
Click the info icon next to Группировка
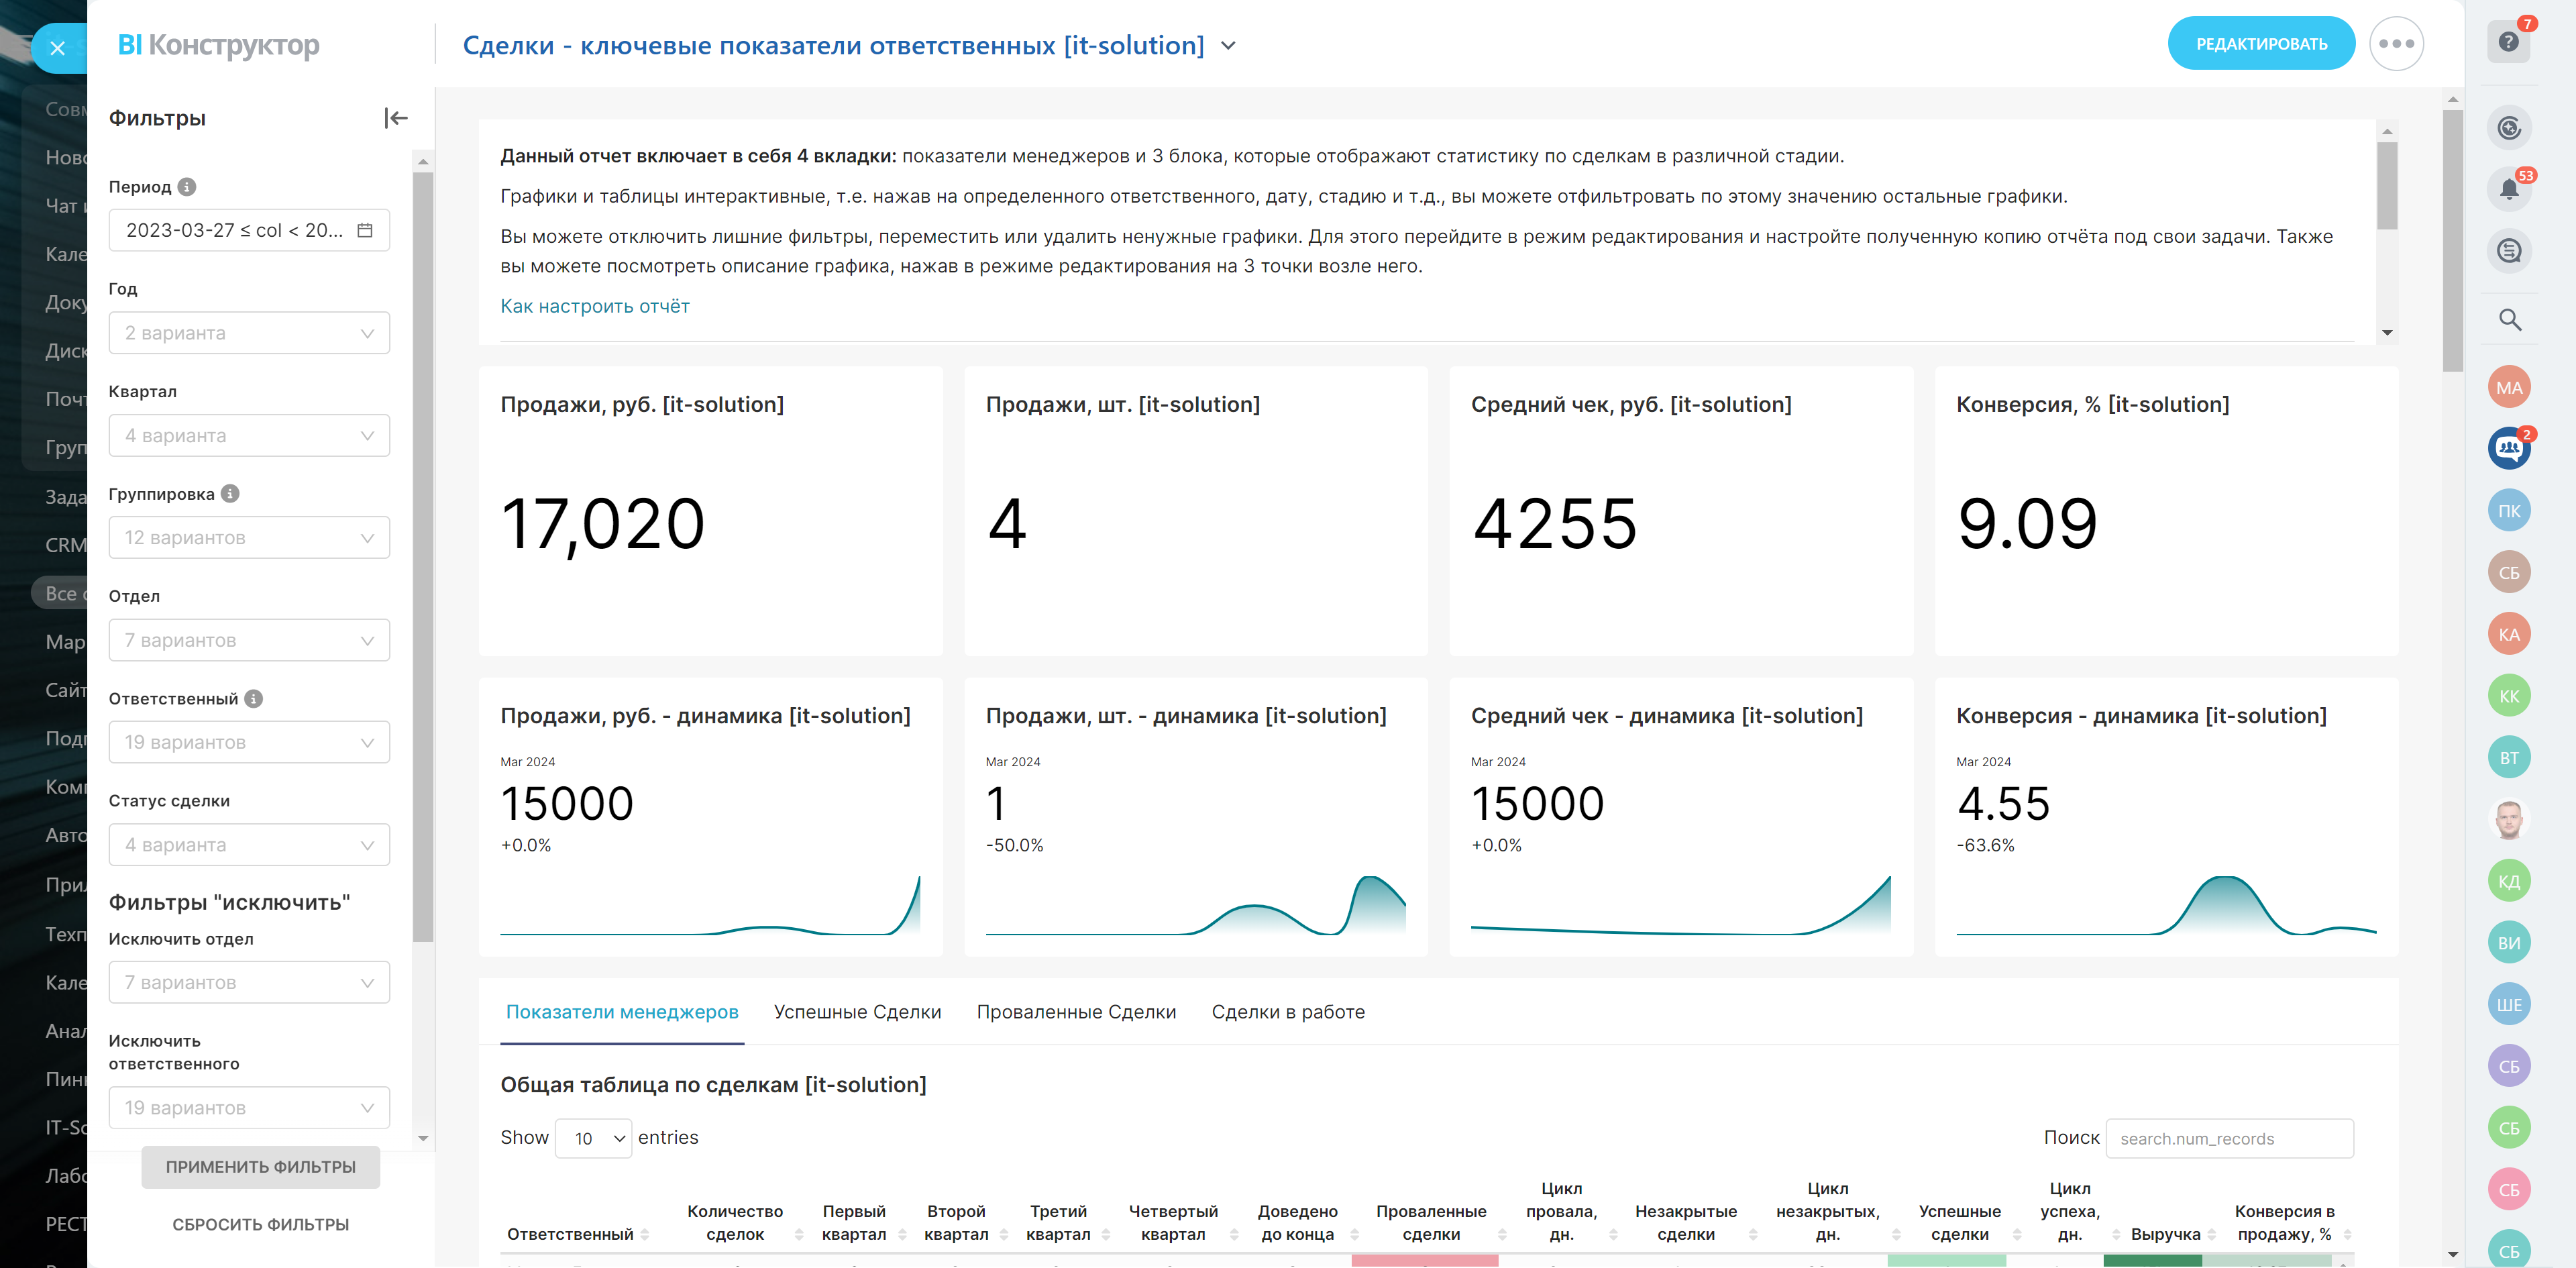tap(230, 494)
